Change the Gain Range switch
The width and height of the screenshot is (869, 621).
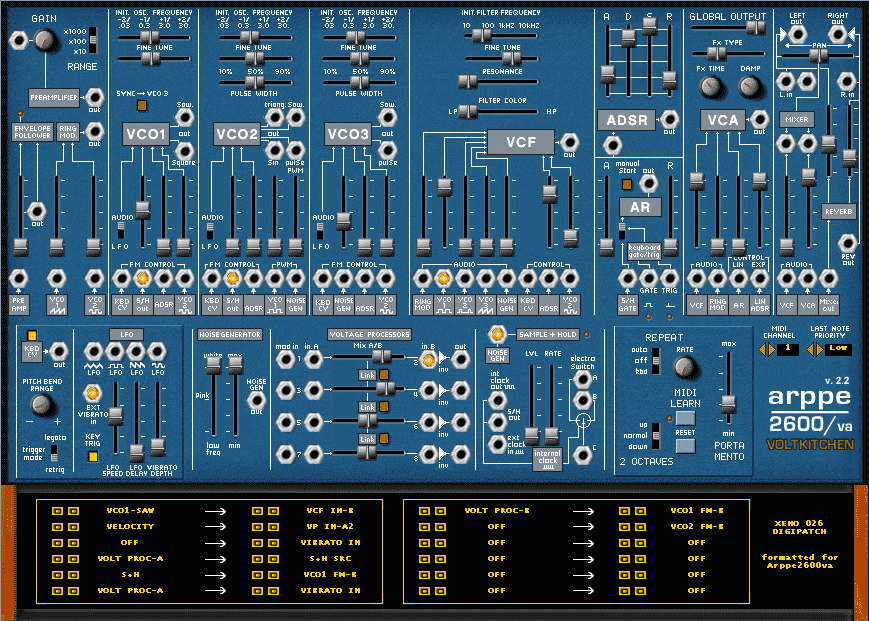93,40
